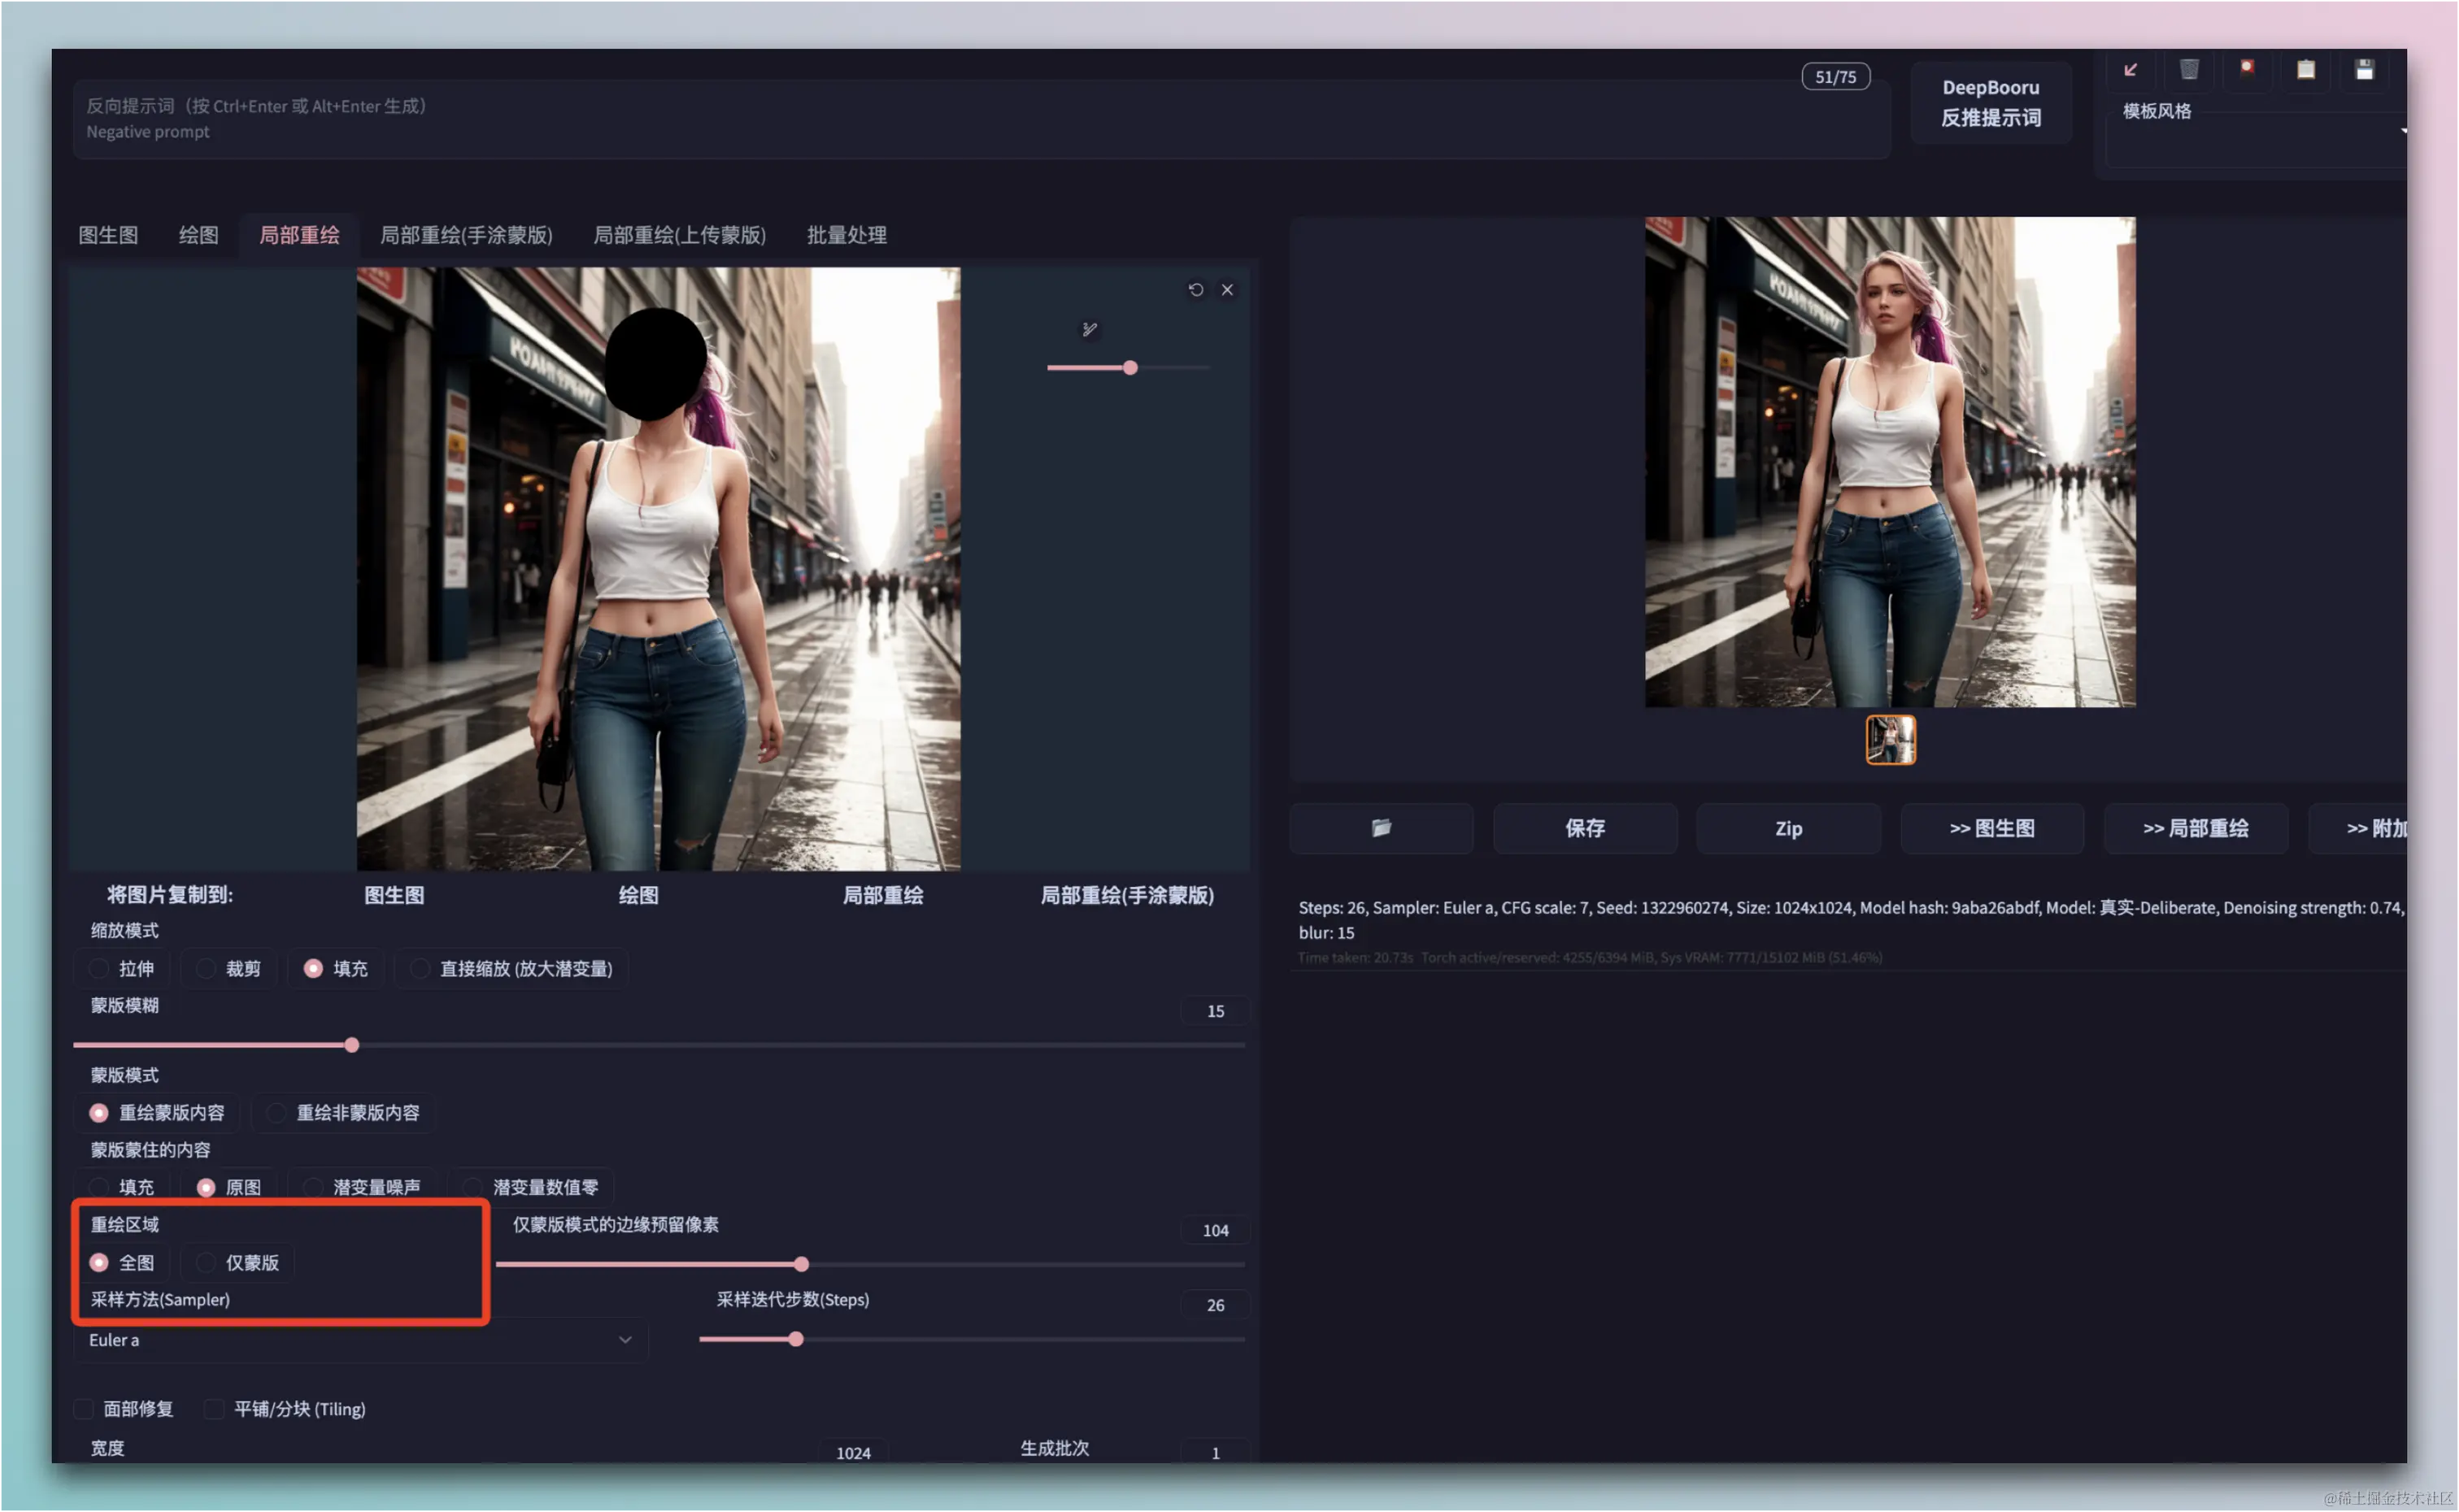2459x1512 pixels.
Task: Click the trash can clear-prompt icon
Action: pyautogui.click(x=2189, y=69)
